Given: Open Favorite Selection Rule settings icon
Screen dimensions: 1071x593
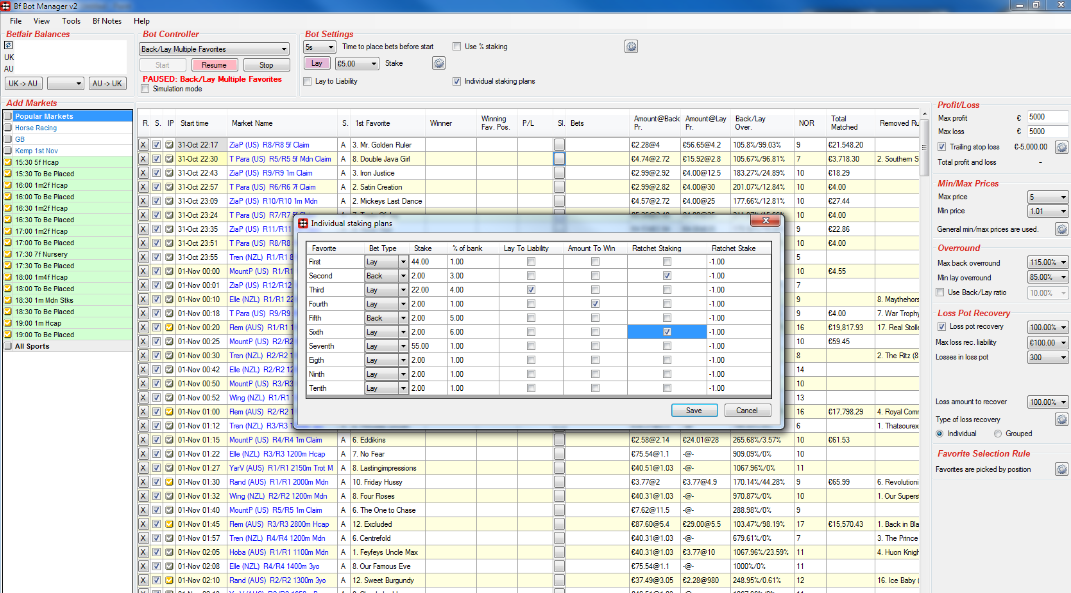Looking at the screenshot, I should (1061, 469).
